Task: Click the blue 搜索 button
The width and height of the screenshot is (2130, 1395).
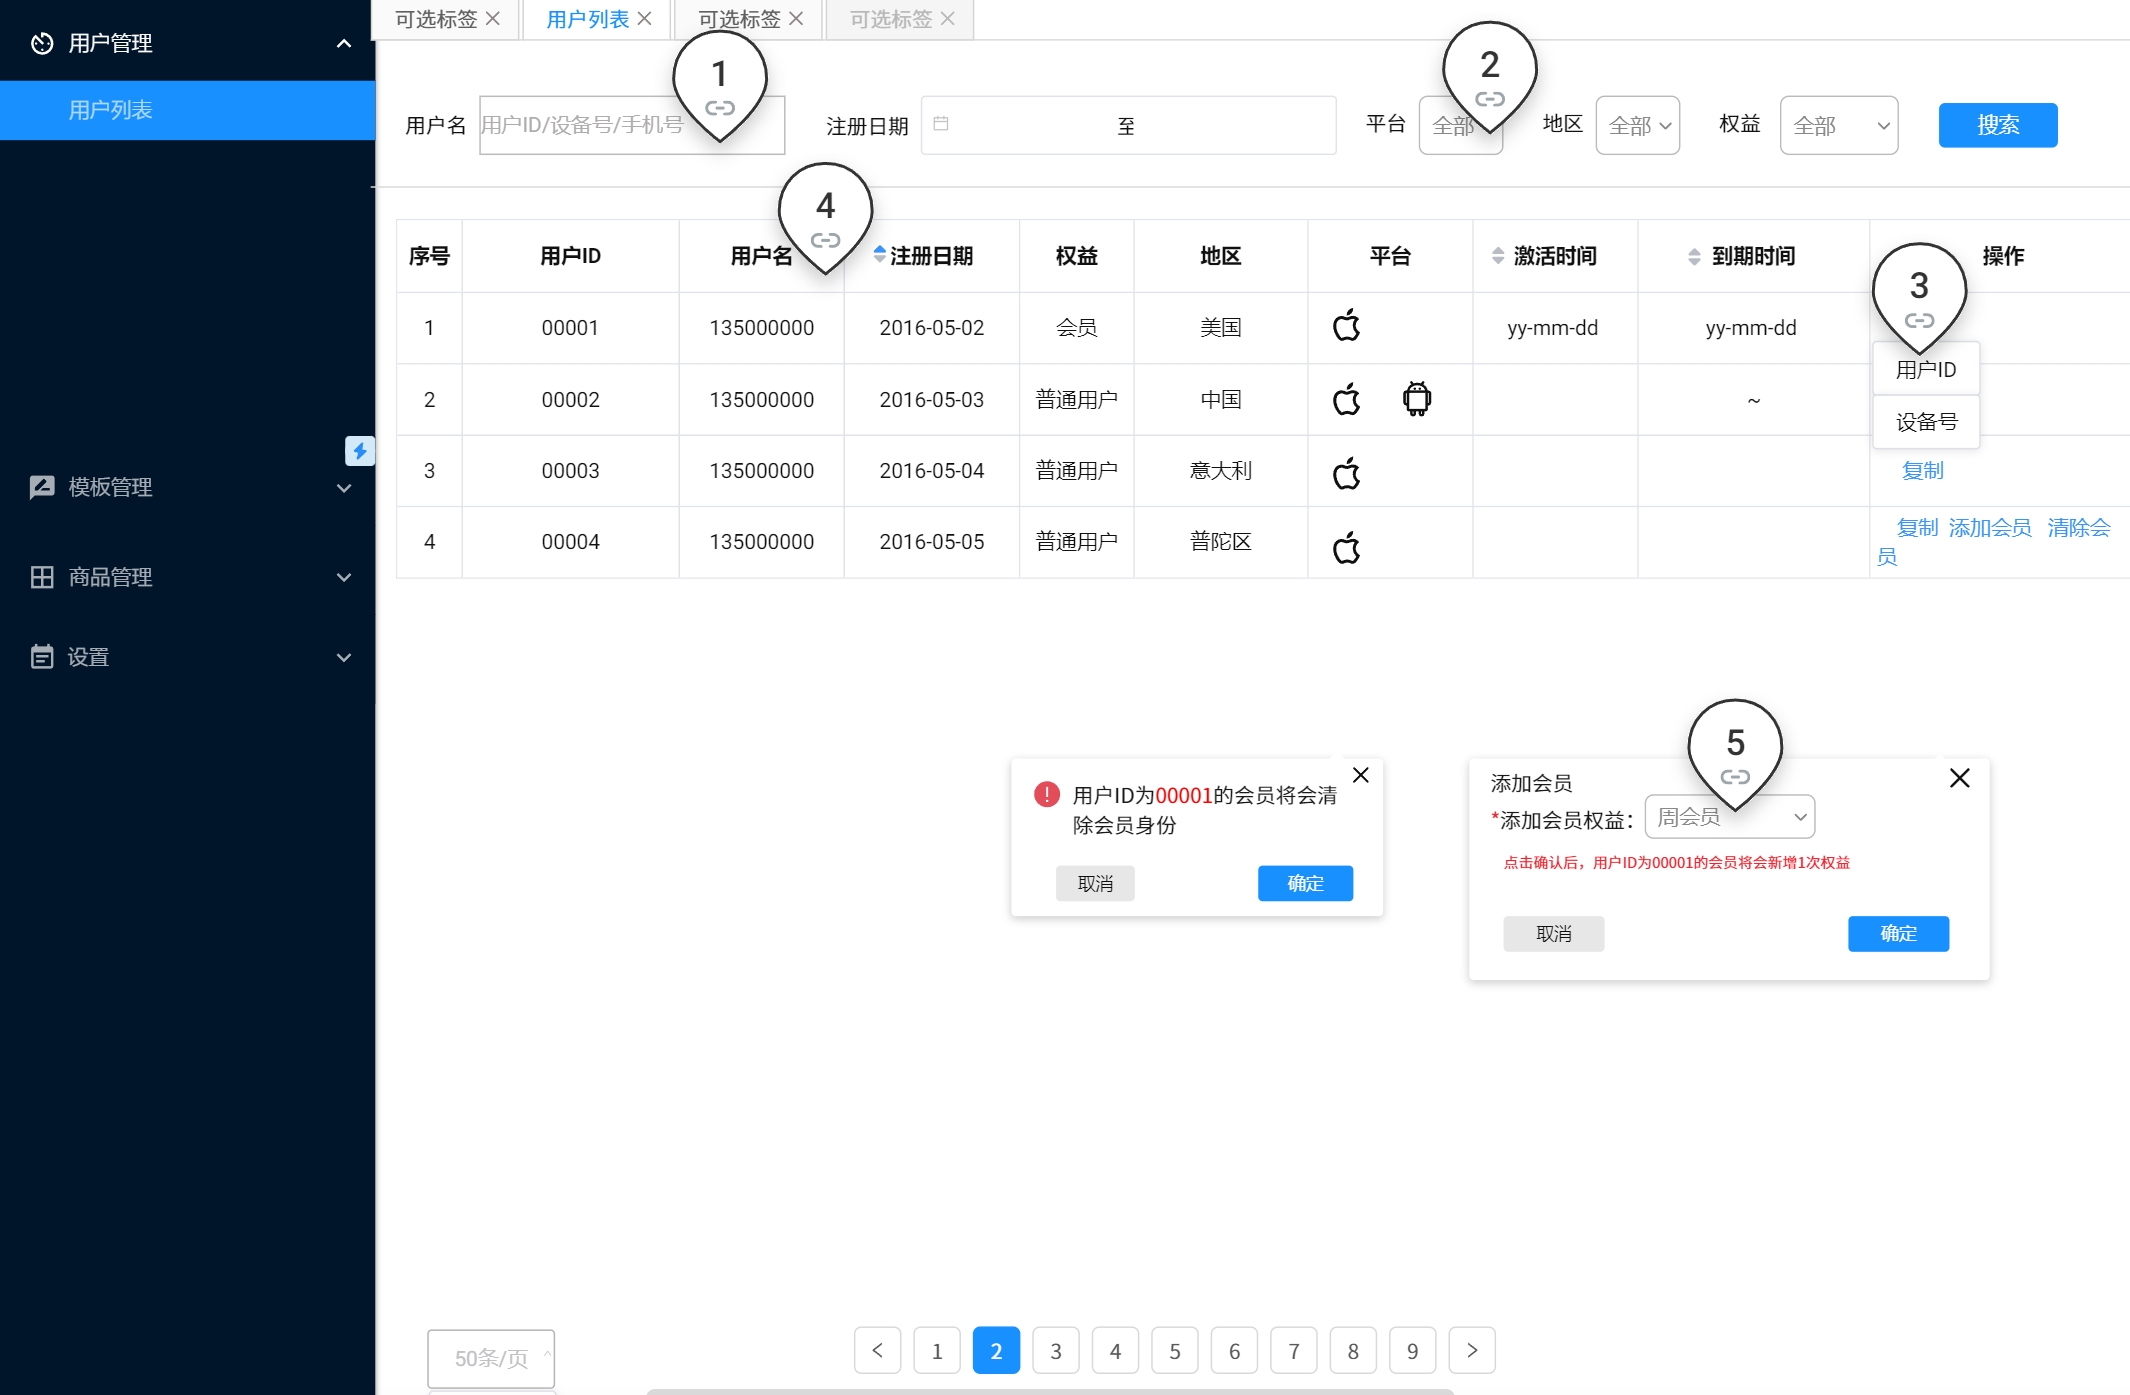Action: coord(1998,125)
